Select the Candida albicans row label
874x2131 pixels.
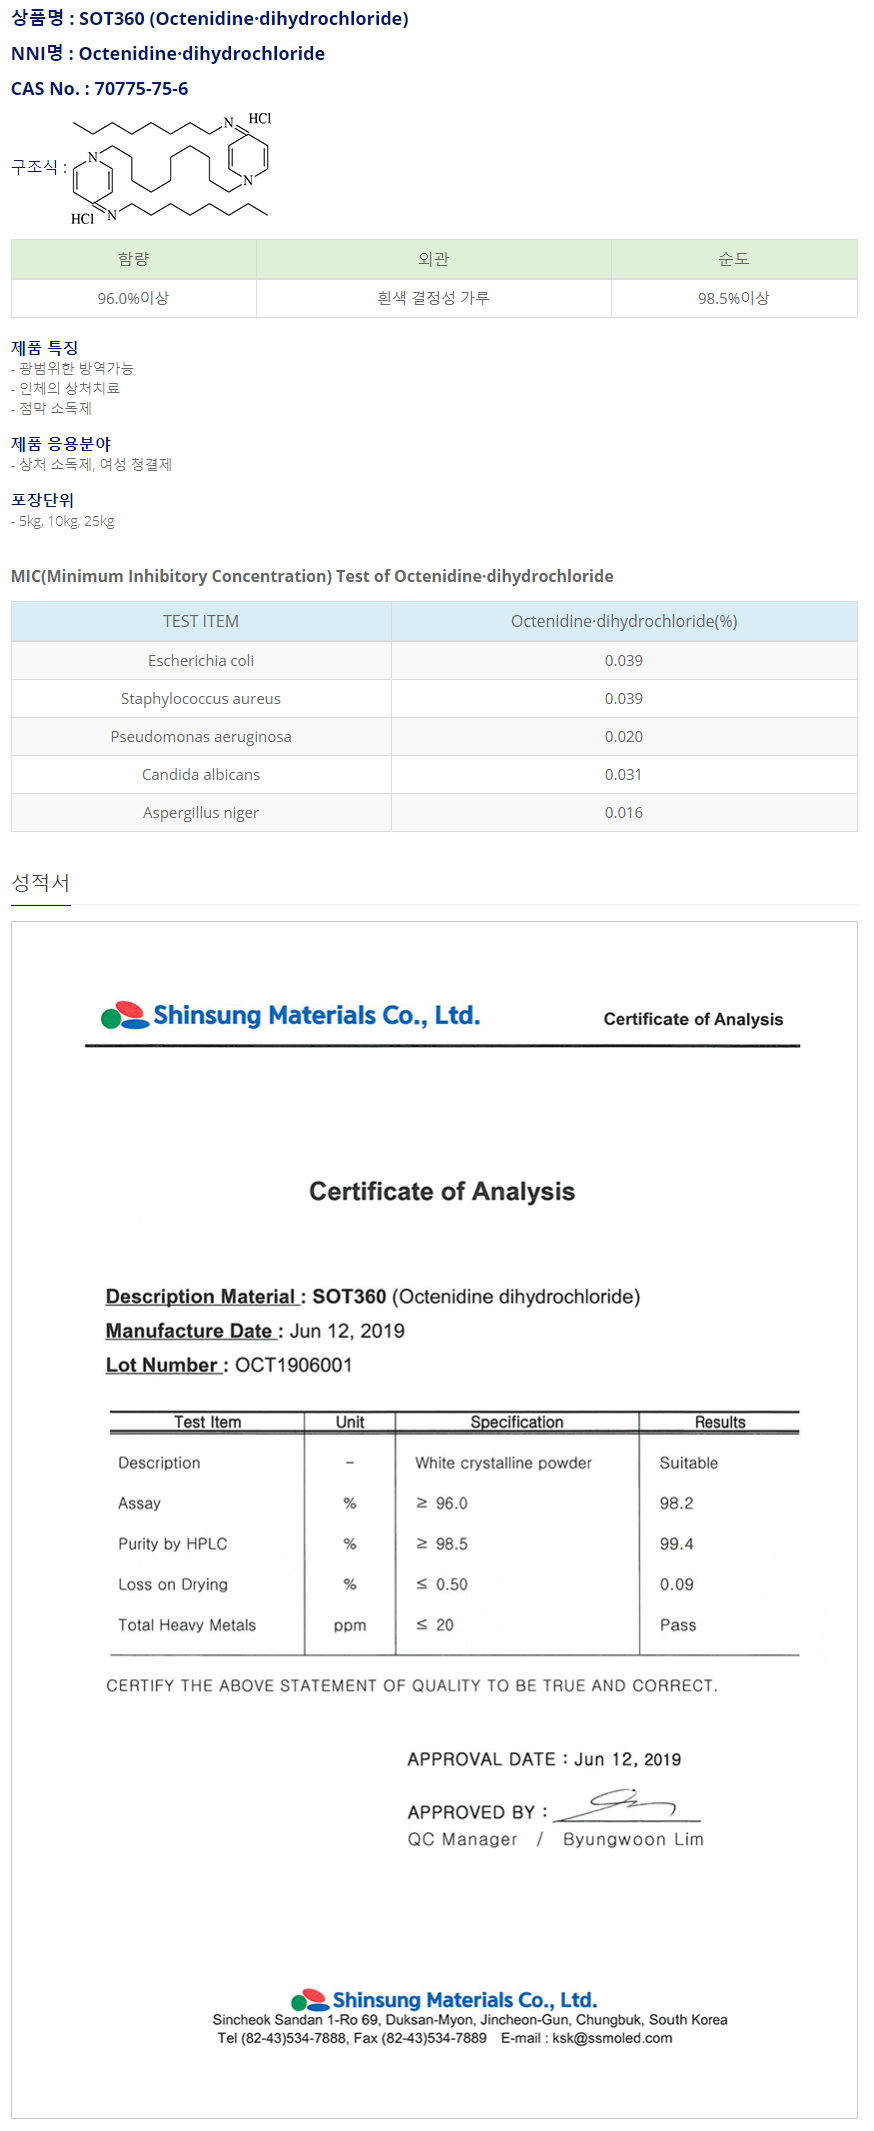(x=201, y=775)
